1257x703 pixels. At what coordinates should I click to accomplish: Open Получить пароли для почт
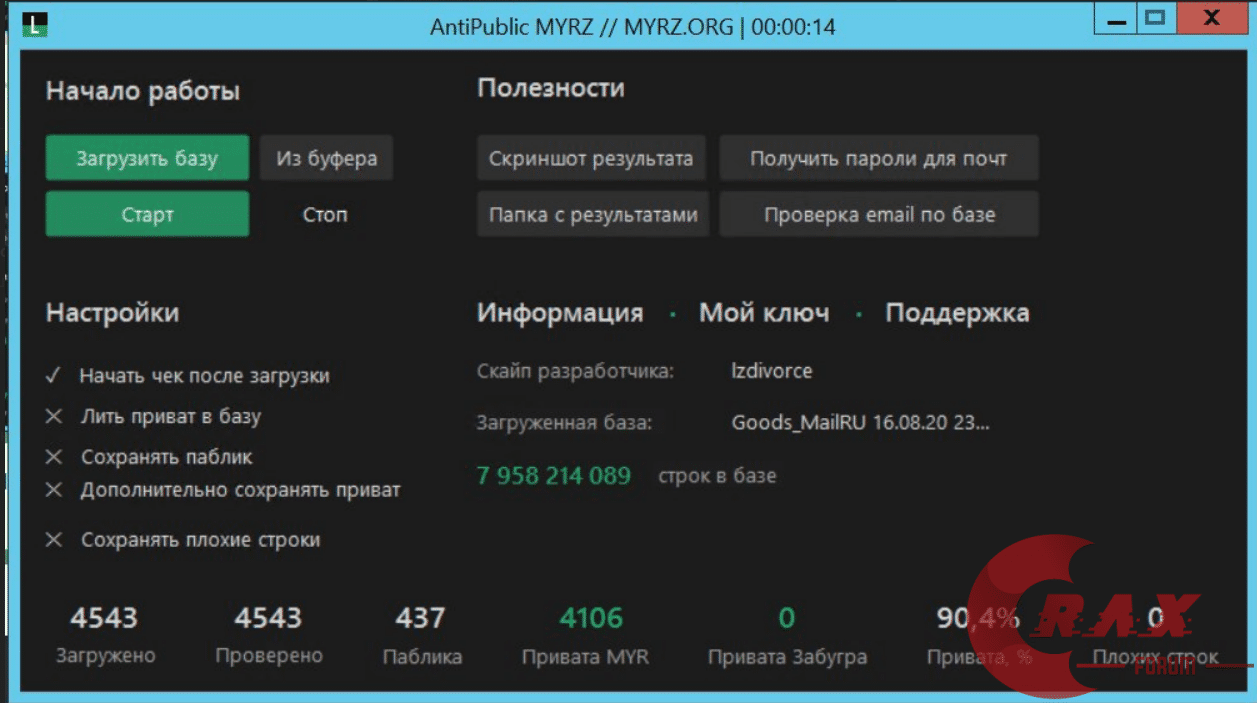[879, 158]
